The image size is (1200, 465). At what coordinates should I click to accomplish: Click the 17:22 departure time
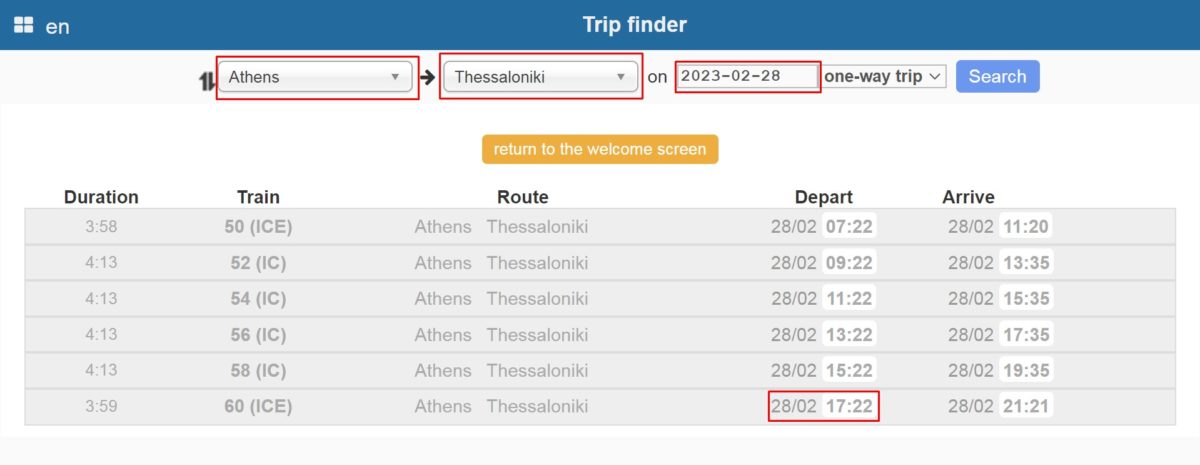click(x=849, y=407)
